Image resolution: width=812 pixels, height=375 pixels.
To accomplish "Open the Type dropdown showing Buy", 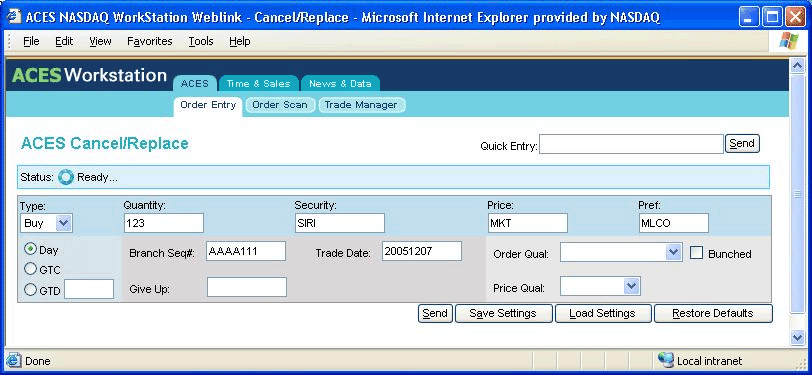I will 46,223.
